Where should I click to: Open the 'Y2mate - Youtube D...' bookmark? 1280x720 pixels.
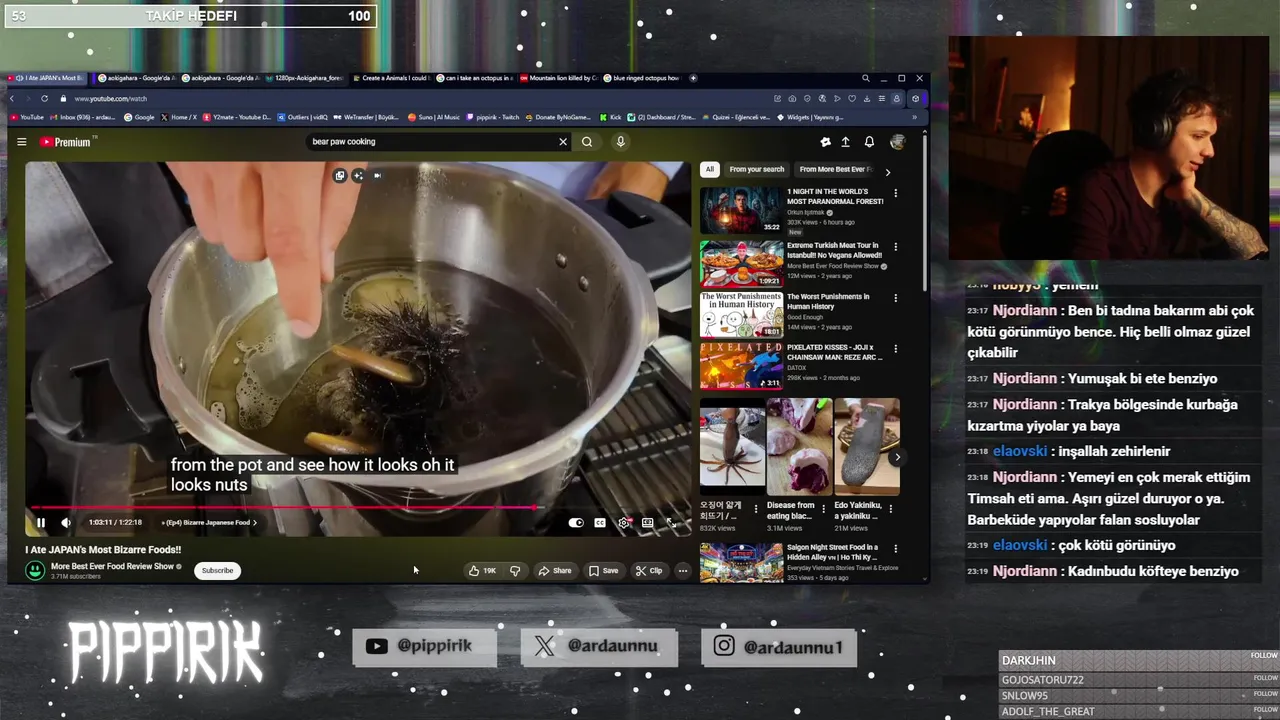[236, 117]
